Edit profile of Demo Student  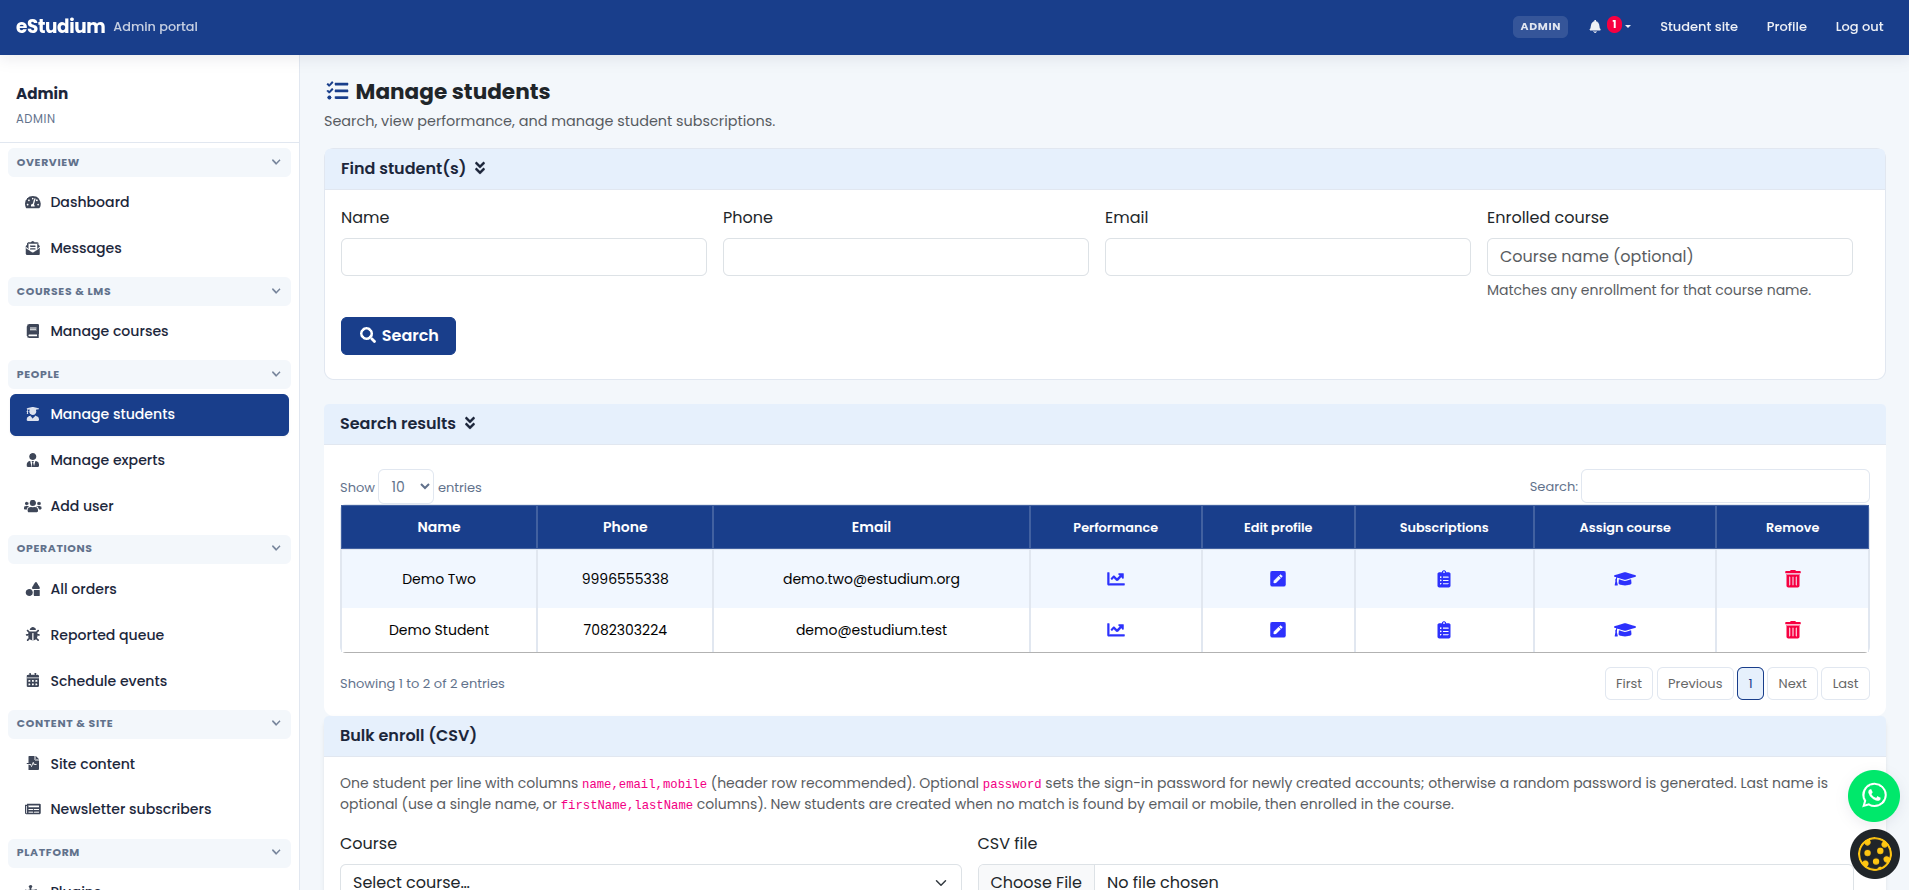1277,630
